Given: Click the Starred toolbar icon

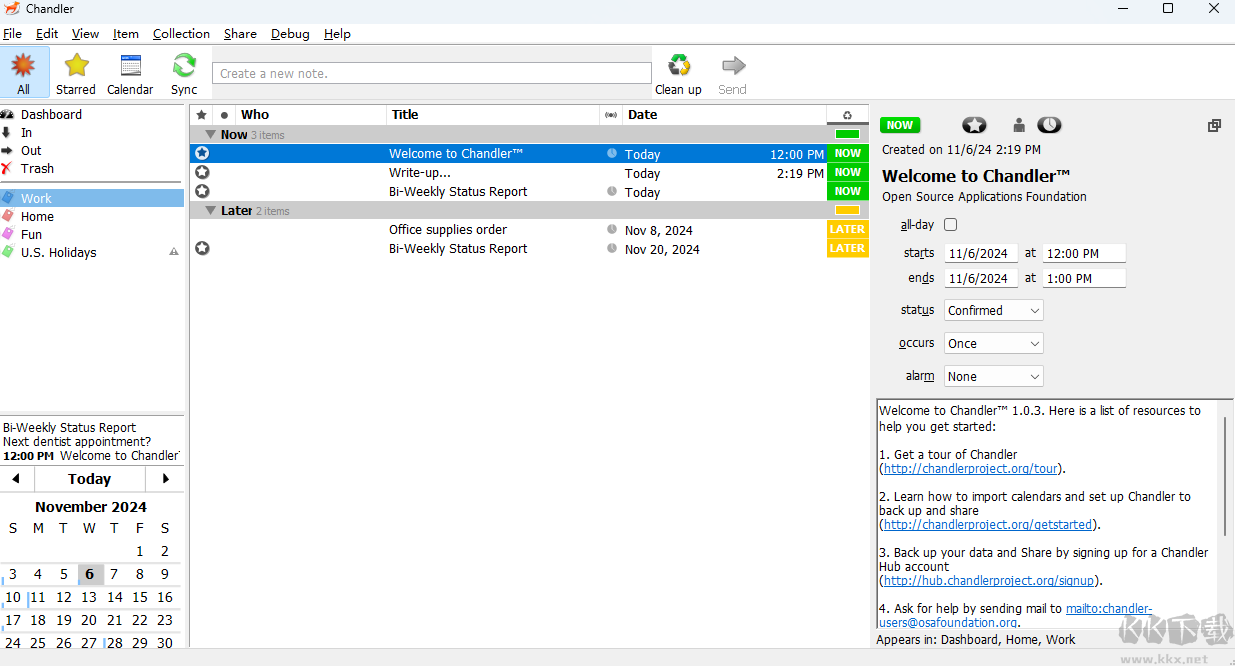Looking at the screenshot, I should click(x=76, y=67).
